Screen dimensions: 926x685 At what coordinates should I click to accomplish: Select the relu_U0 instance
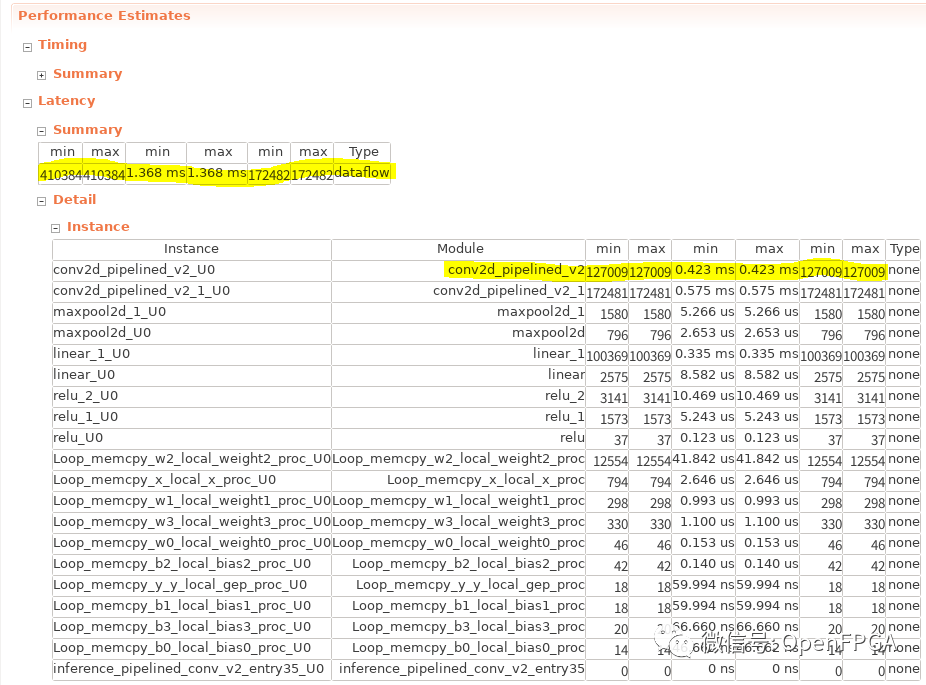coord(191,438)
